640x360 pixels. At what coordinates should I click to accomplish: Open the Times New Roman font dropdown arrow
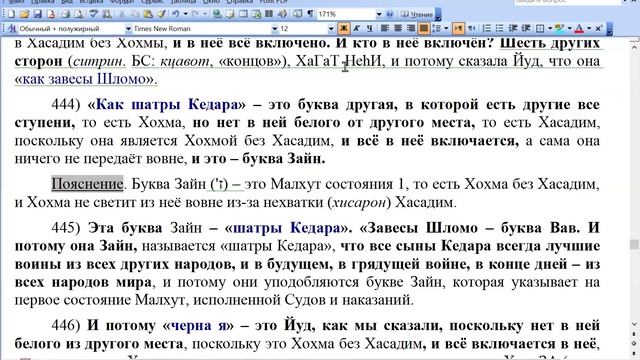click(275, 29)
